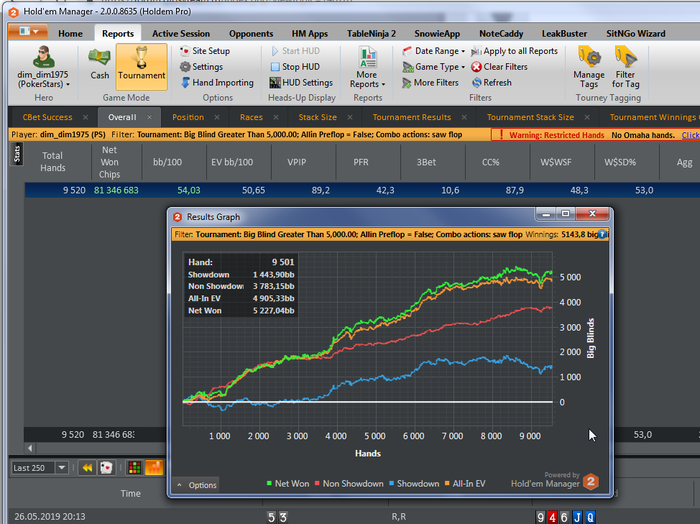This screenshot has height=524, width=700.
Task: Switch to the Stack Size report tab
Action: tap(317, 117)
